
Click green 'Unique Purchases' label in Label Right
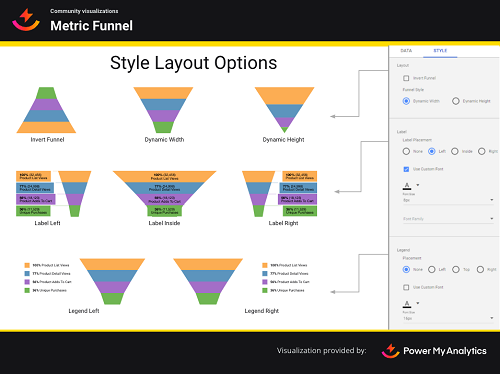300,211
